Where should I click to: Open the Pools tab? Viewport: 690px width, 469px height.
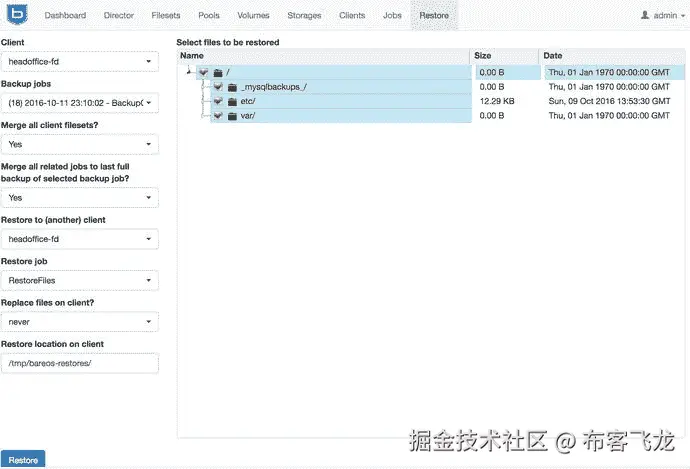tap(209, 15)
